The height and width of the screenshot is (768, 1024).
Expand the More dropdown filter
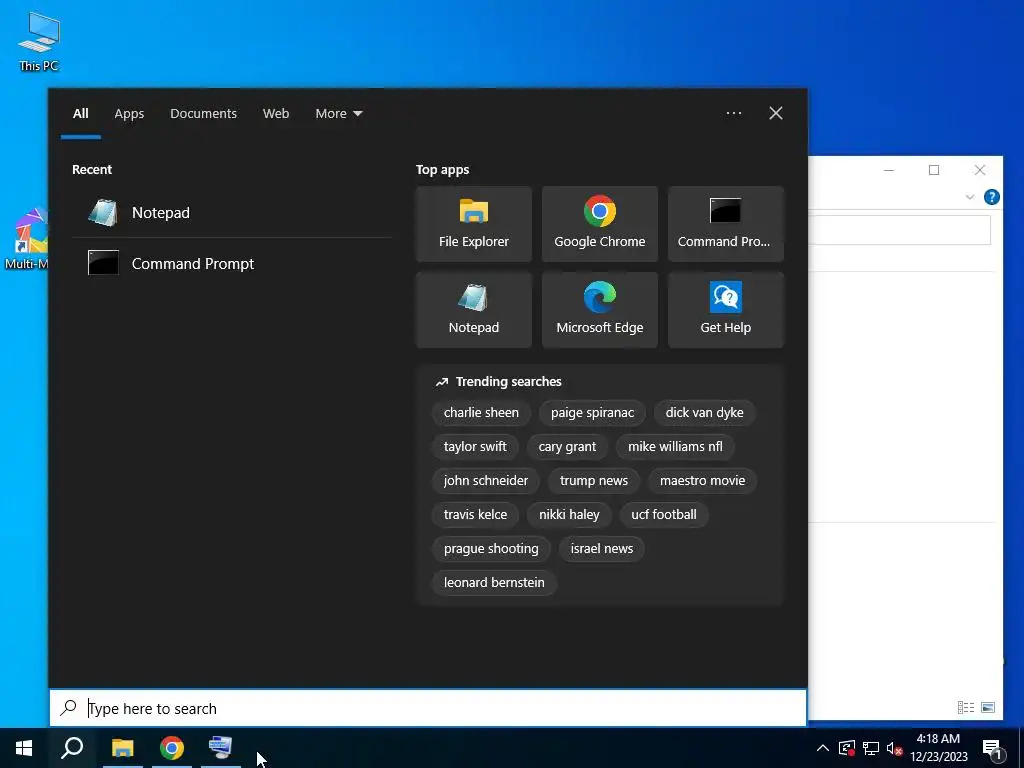click(338, 113)
